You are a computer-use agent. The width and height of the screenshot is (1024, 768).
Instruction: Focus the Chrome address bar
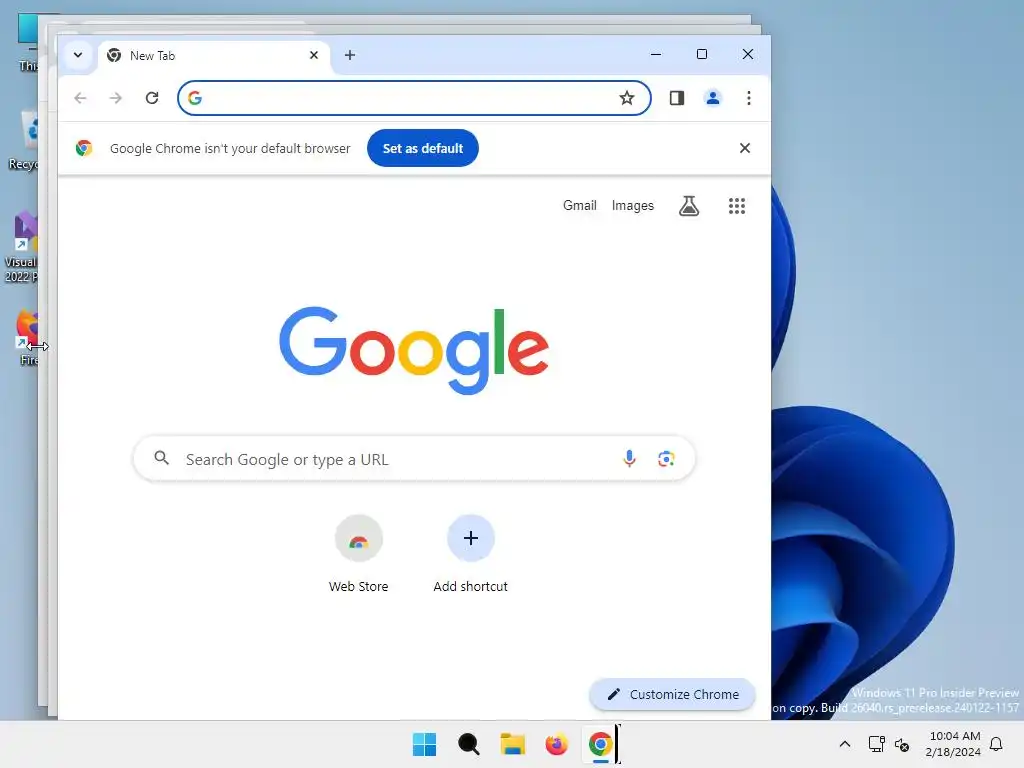point(414,98)
